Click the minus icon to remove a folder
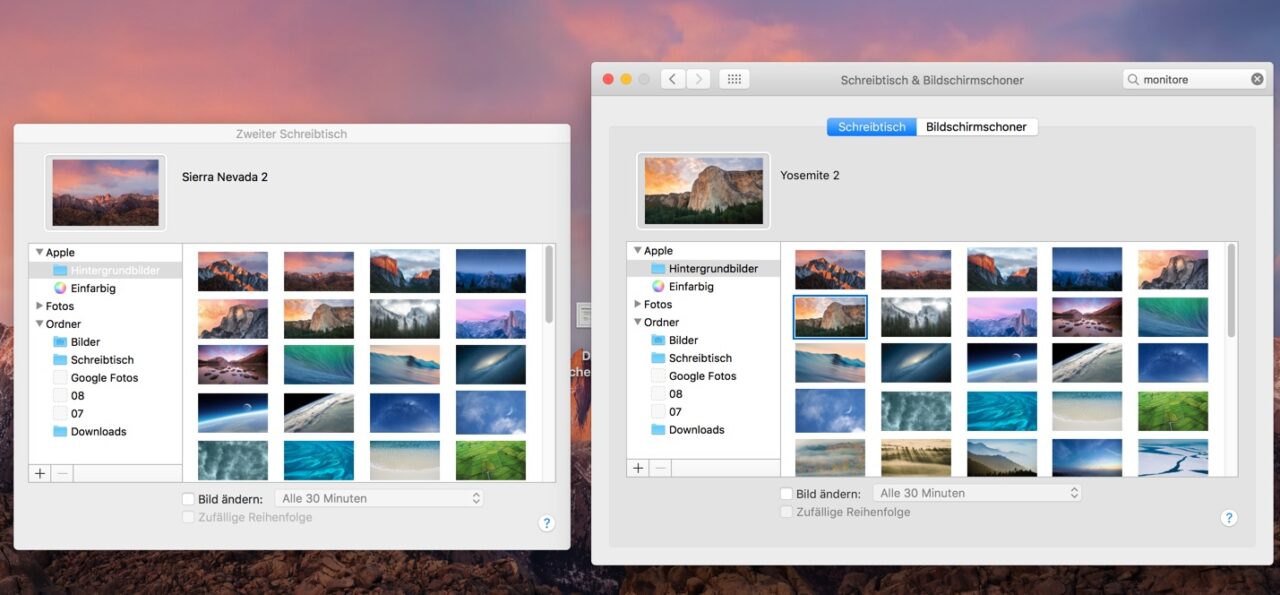This screenshot has width=1280, height=595. click(660, 468)
